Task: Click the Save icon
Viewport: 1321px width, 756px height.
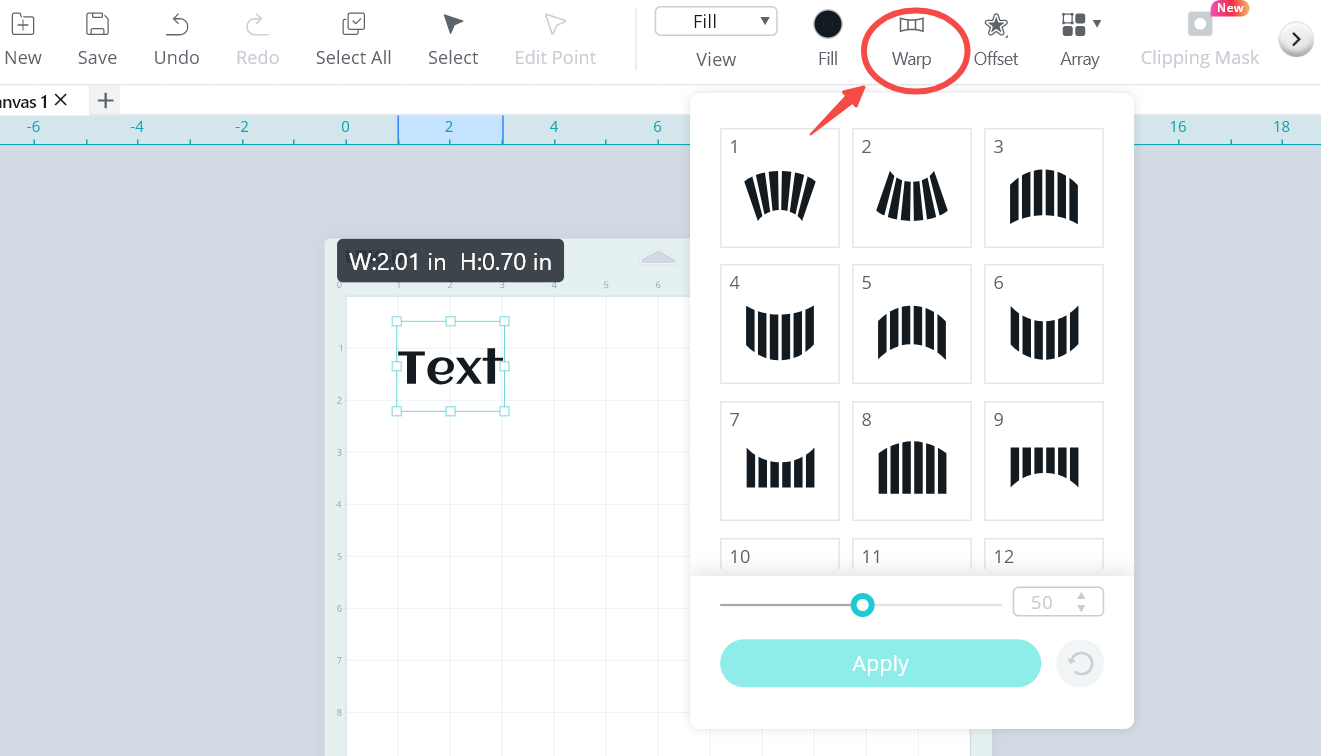Action: 97,26
